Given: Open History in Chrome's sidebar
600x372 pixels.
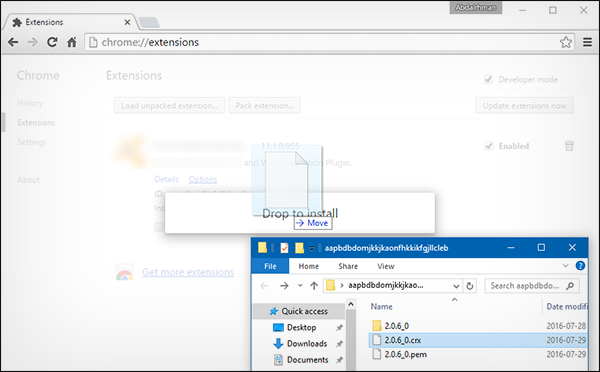Looking at the screenshot, I should (30, 103).
